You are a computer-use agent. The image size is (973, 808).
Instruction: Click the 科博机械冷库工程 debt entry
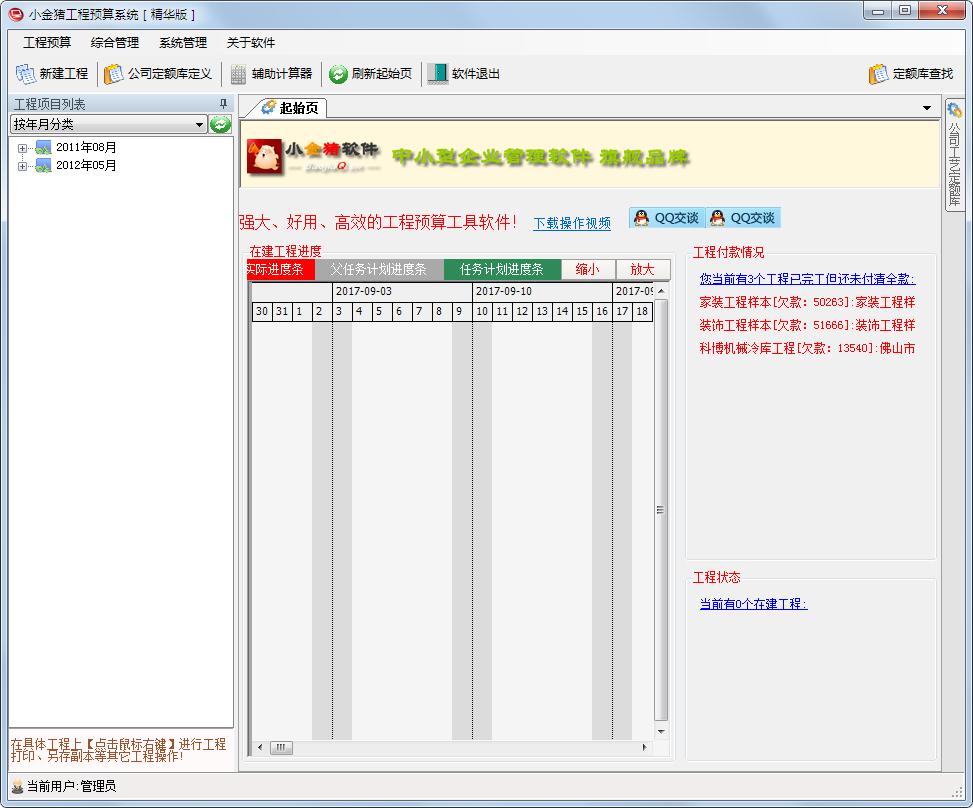click(x=807, y=348)
